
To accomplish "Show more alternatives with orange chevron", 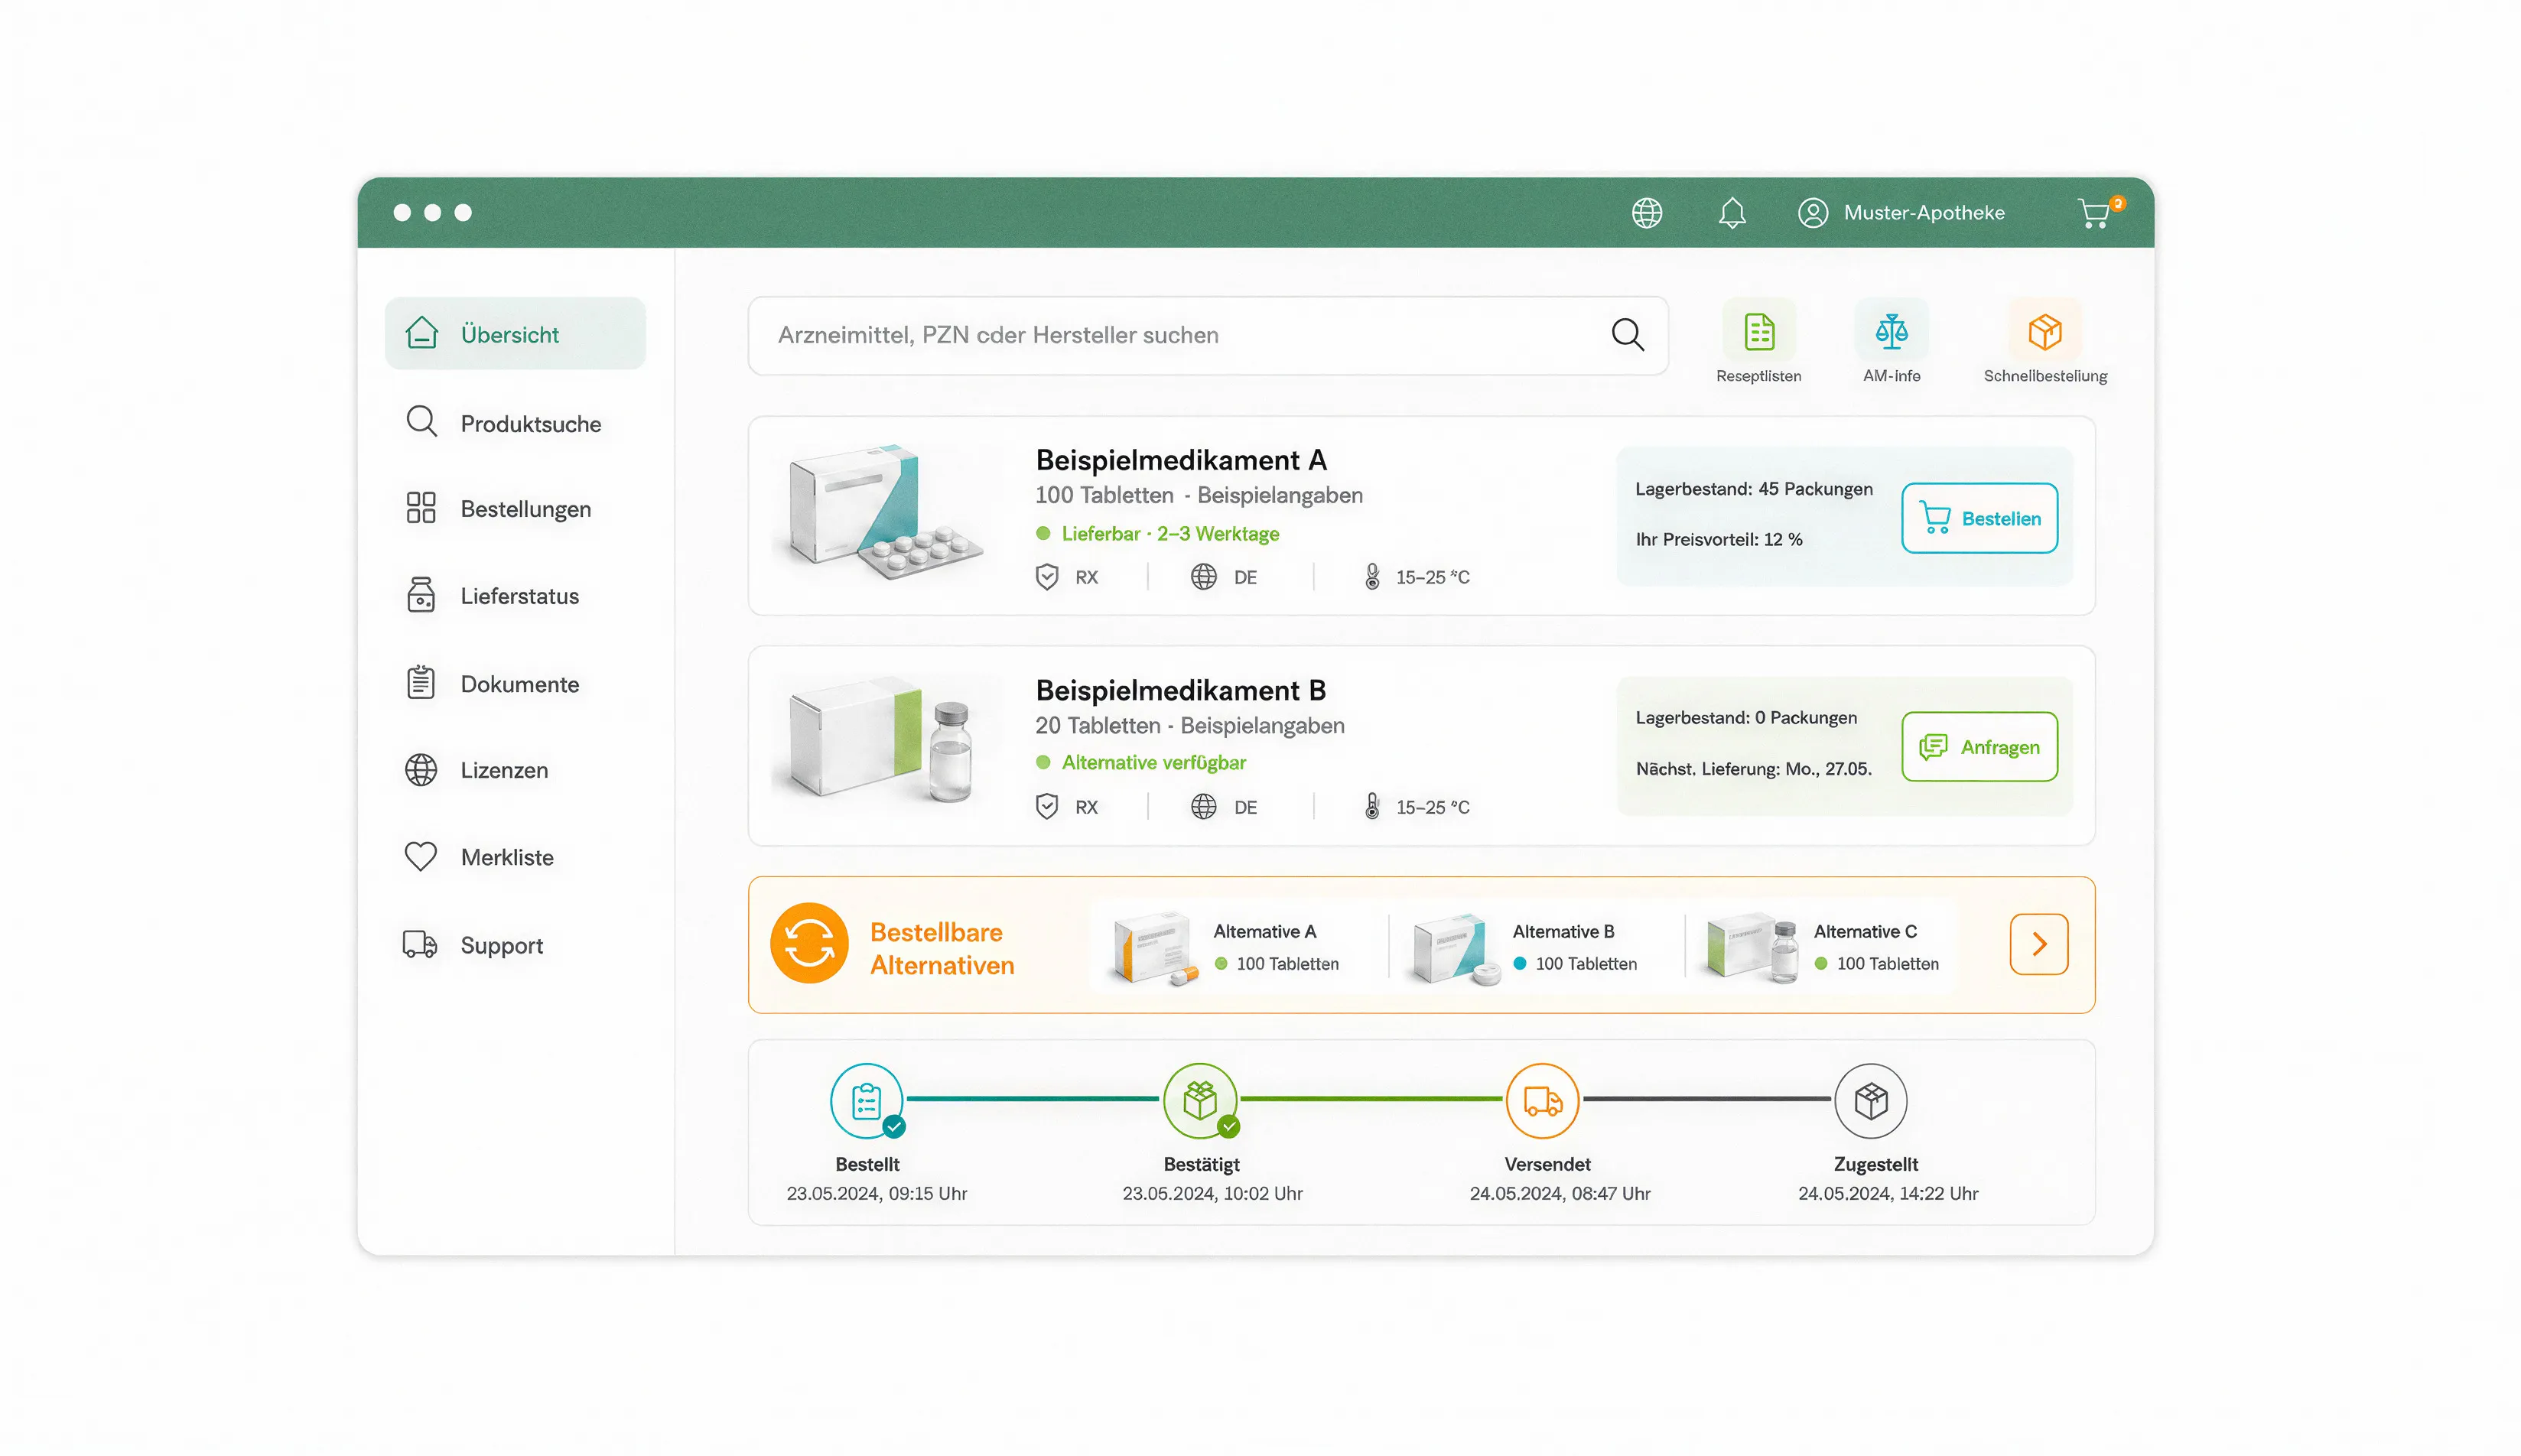I will pyautogui.click(x=2038, y=944).
